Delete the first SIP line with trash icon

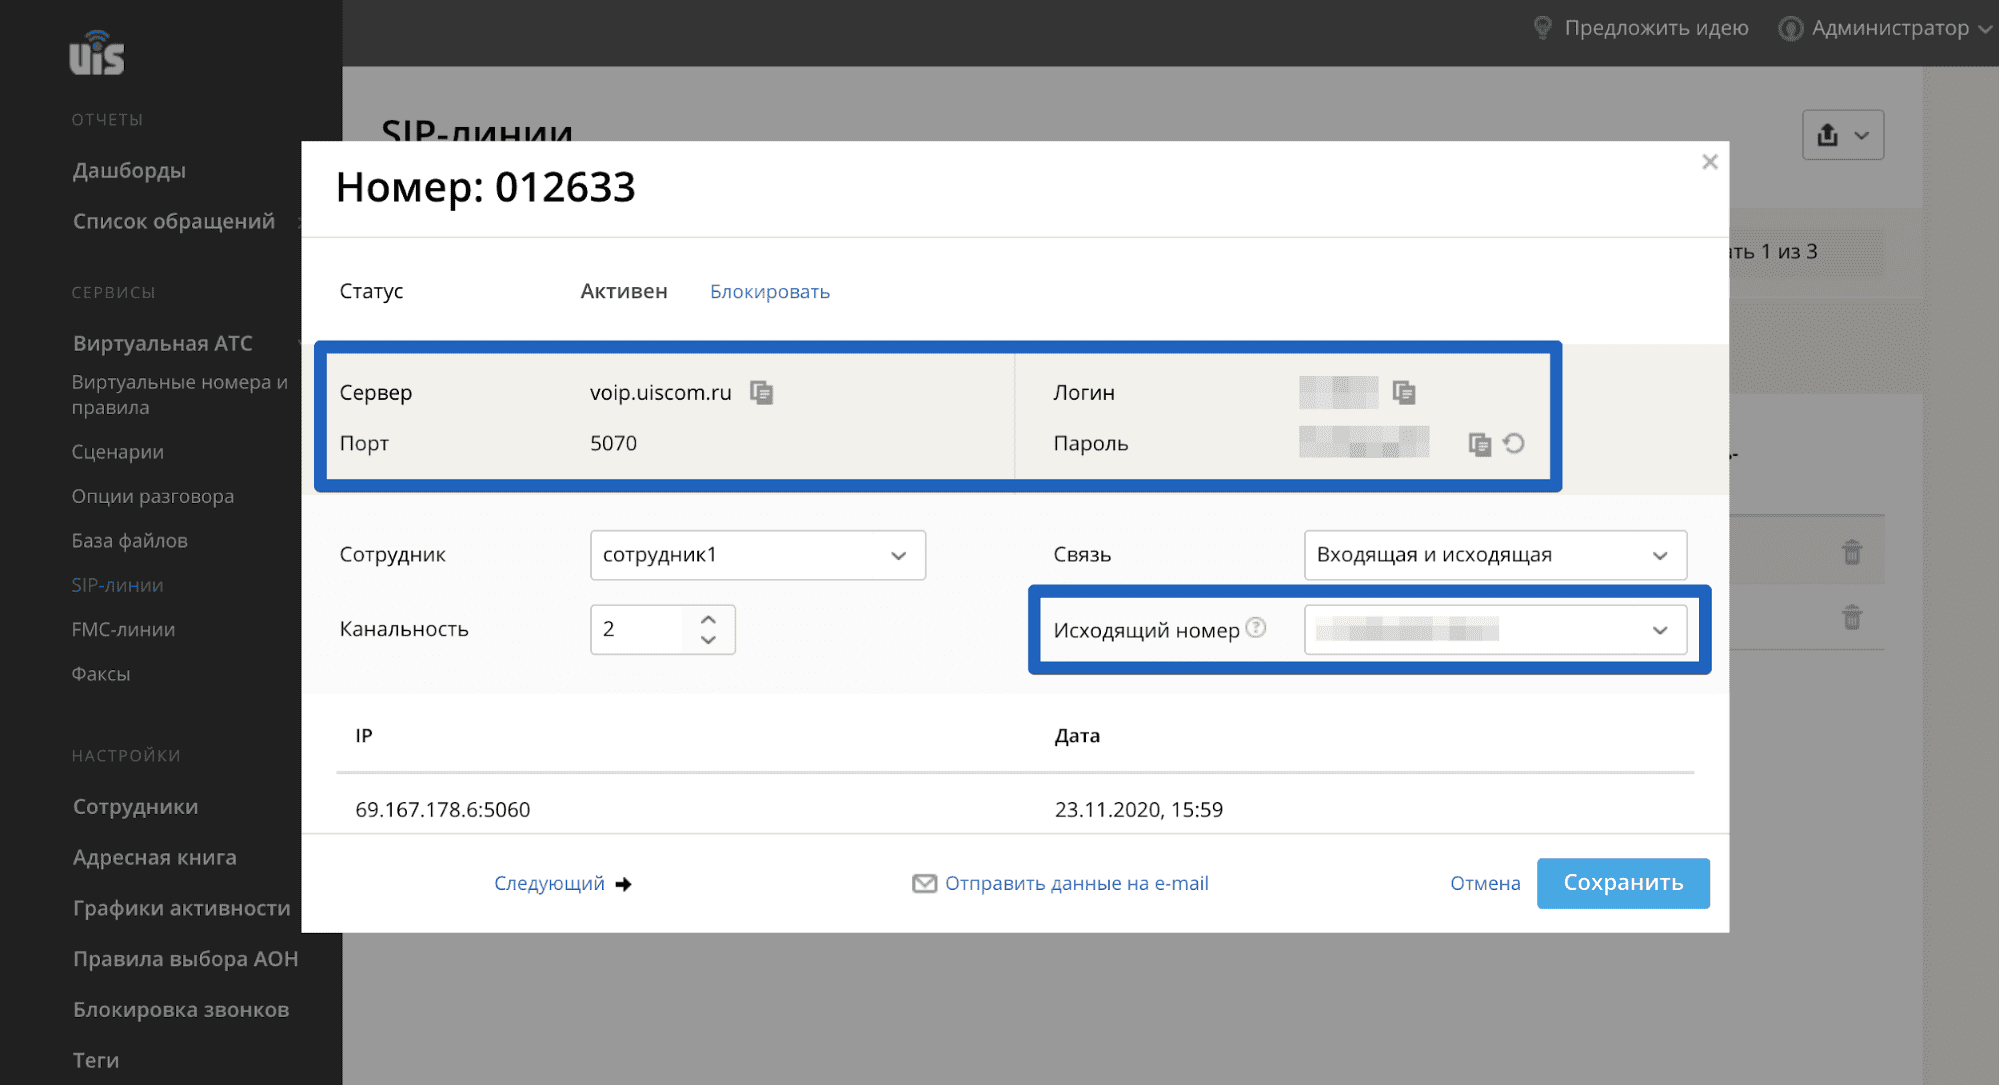(x=1852, y=552)
